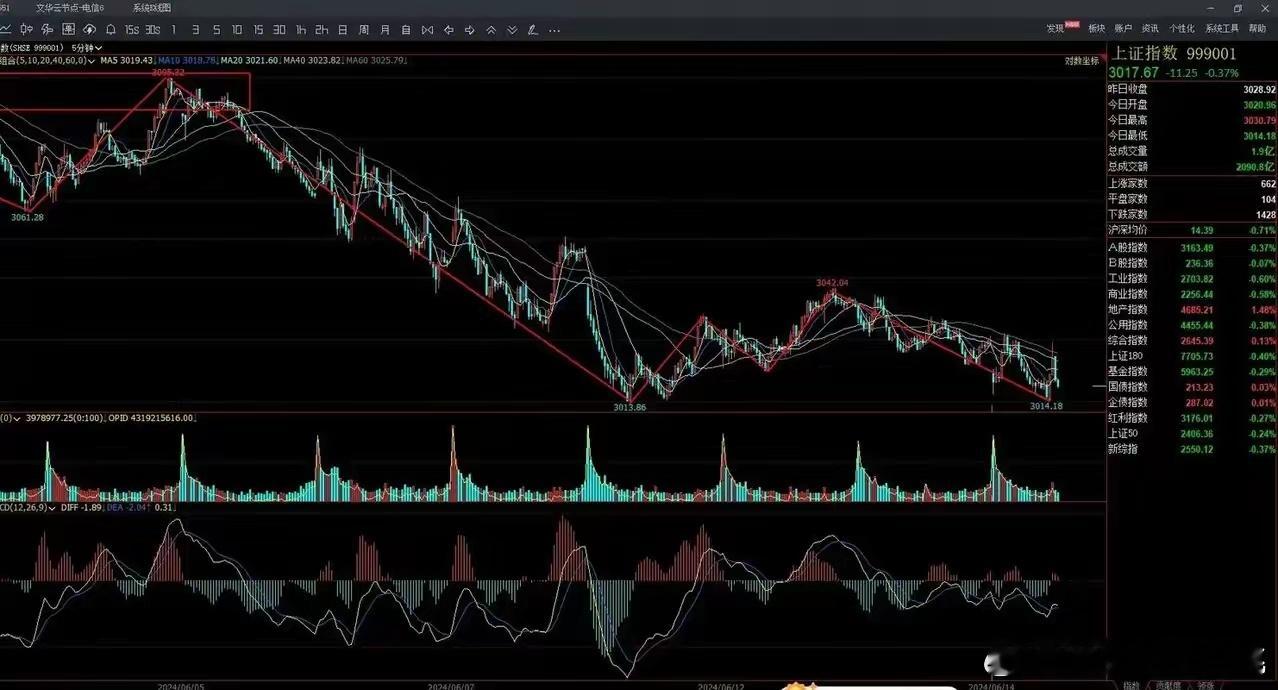Select the drawing pencil tool icon

click(532, 30)
